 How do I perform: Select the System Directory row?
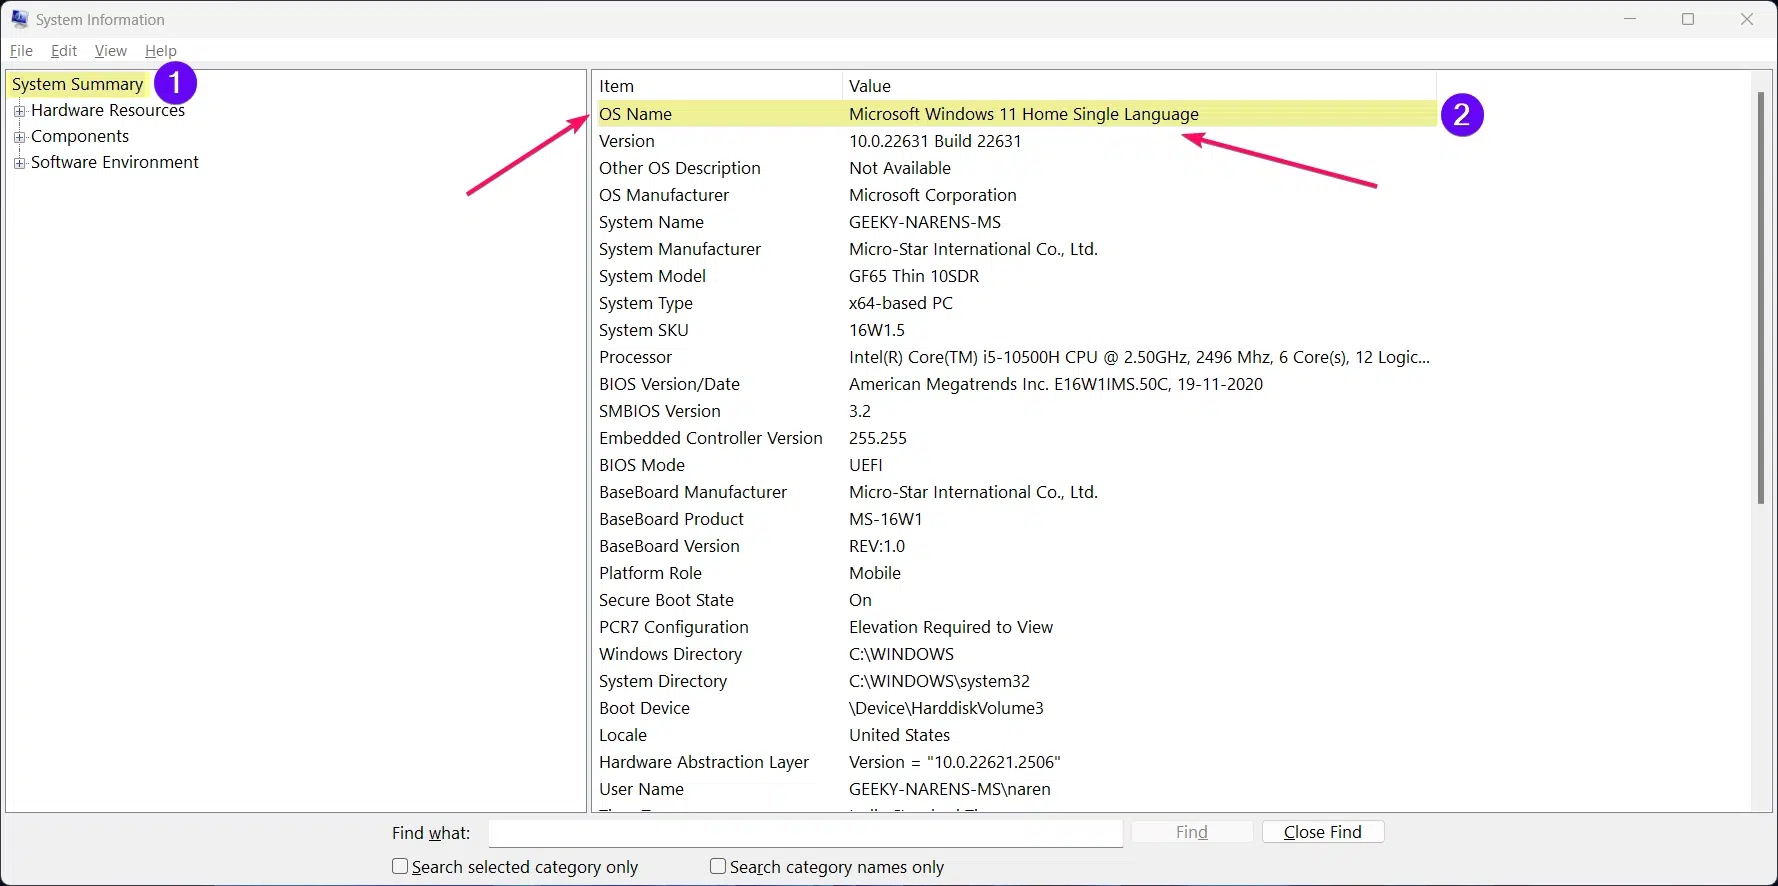click(1016, 681)
